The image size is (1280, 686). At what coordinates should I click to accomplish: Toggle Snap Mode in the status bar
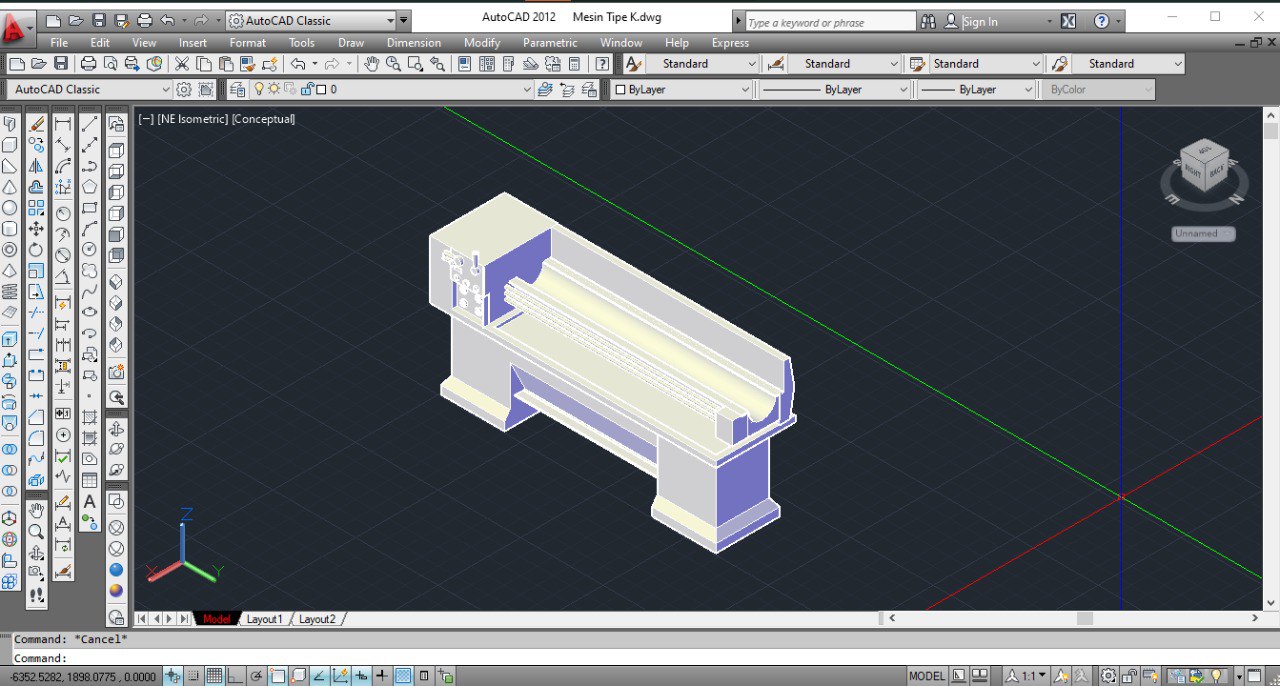point(194,676)
